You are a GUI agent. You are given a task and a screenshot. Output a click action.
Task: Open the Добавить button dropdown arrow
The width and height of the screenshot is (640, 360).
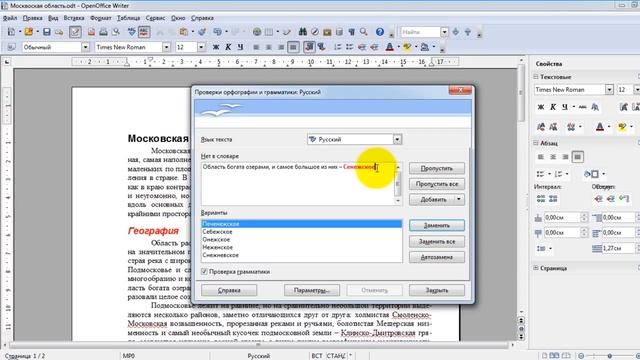point(459,200)
